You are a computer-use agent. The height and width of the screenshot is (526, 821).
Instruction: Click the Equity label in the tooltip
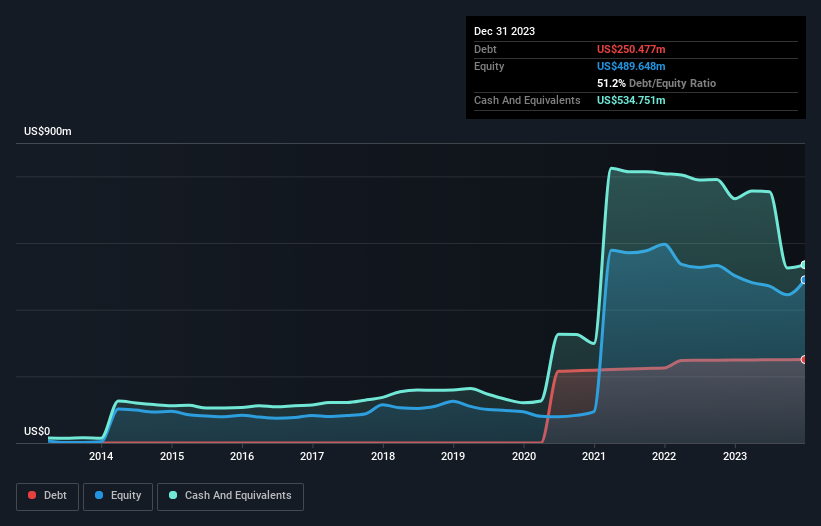[x=489, y=66]
